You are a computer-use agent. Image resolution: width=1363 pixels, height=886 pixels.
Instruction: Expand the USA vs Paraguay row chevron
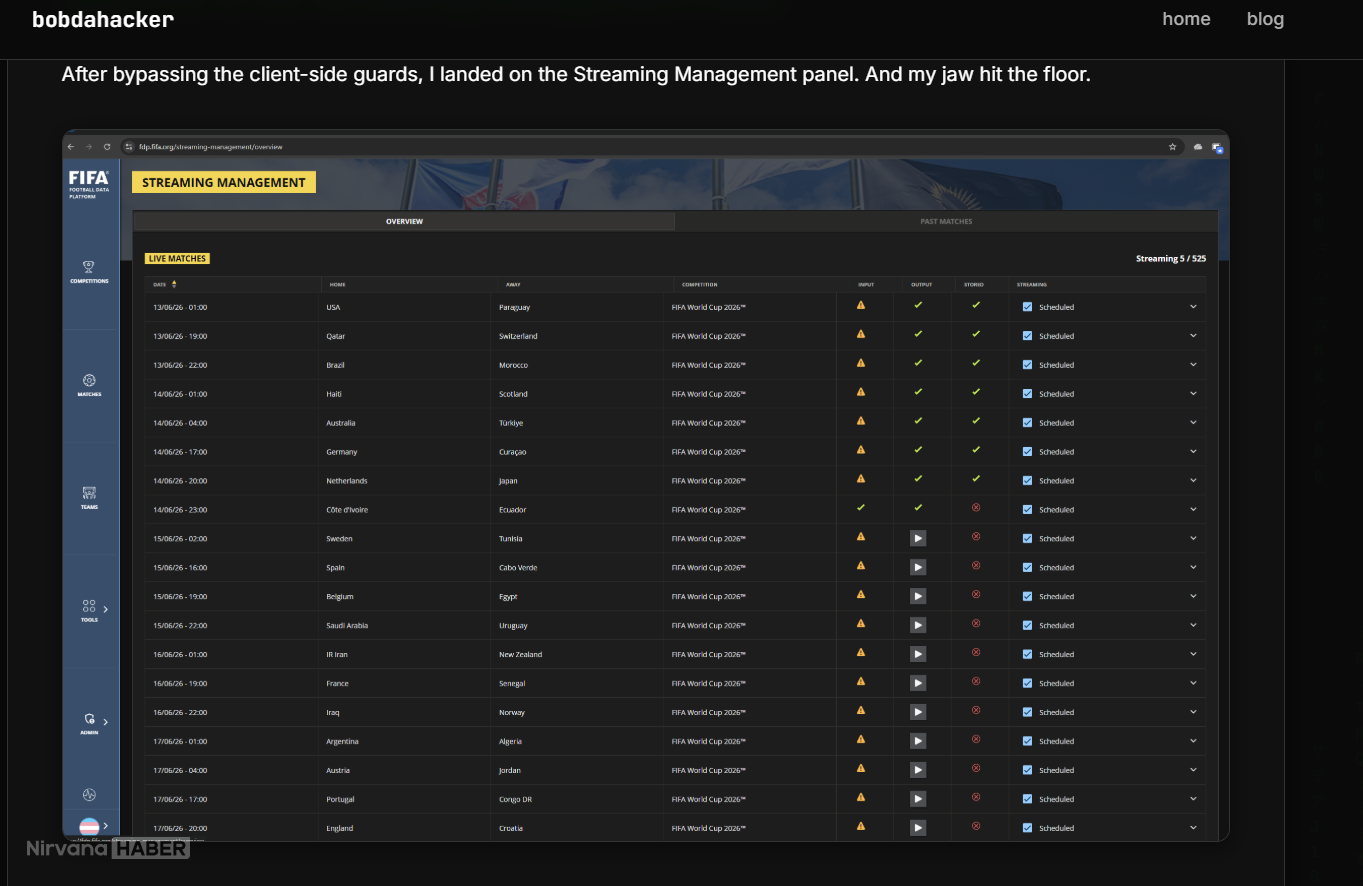click(1193, 307)
